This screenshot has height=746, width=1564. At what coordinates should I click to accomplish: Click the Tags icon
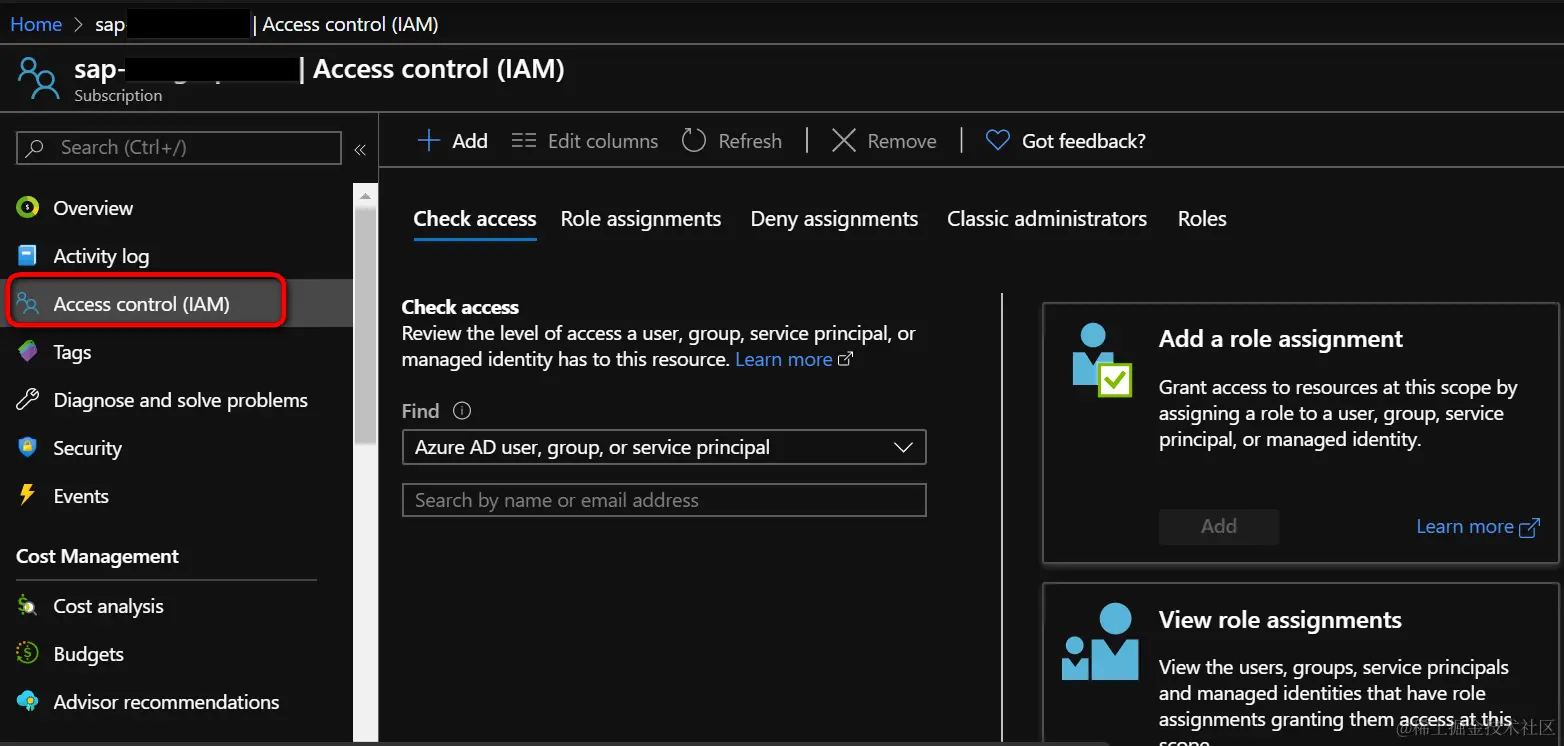28,352
